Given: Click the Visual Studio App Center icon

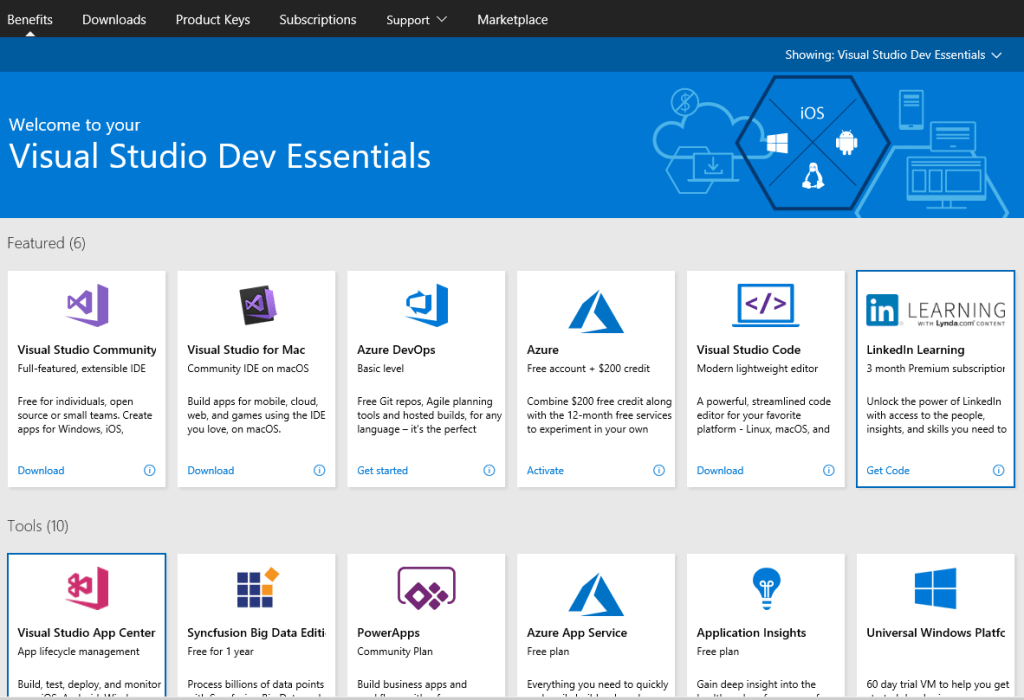Looking at the screenshot, I should click(87, 588).
